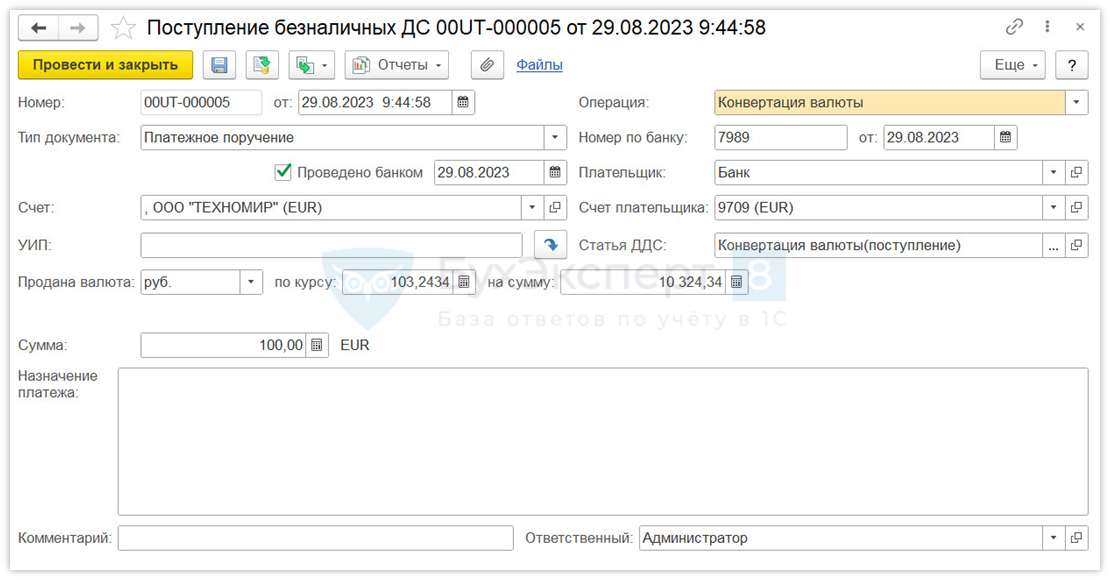The width and height of the screenshot is (1110, 580).
Task: Open calculator for the по курсу field
Action: (x=463, y=282)
